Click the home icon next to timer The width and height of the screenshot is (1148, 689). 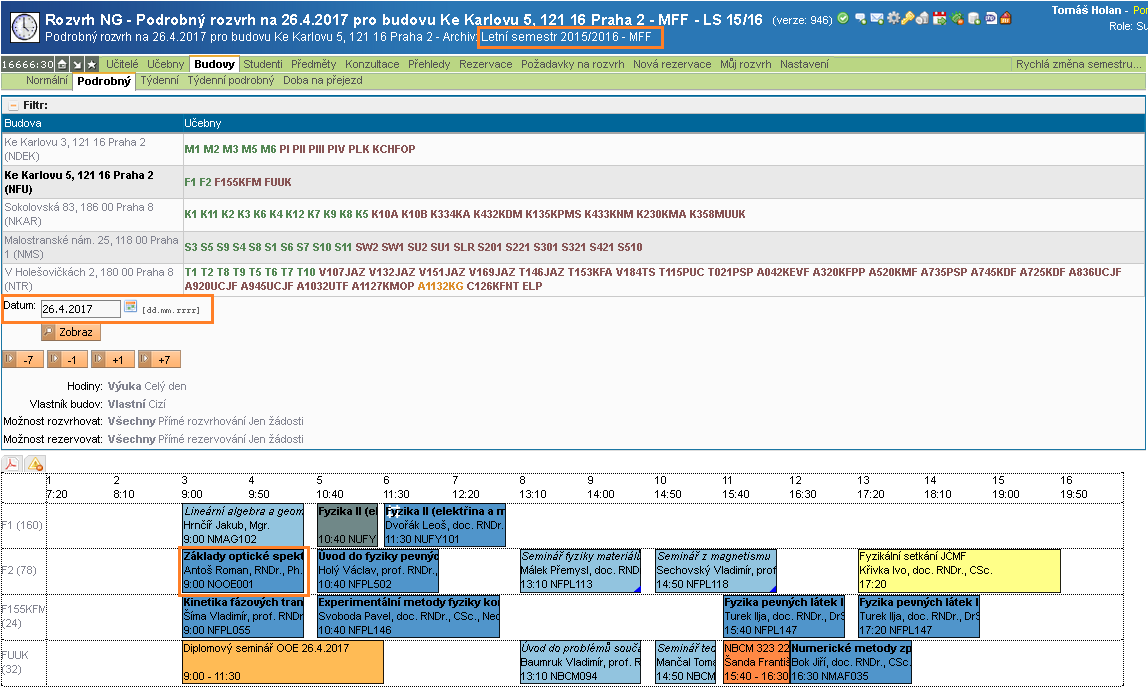[x=61, y=64]
